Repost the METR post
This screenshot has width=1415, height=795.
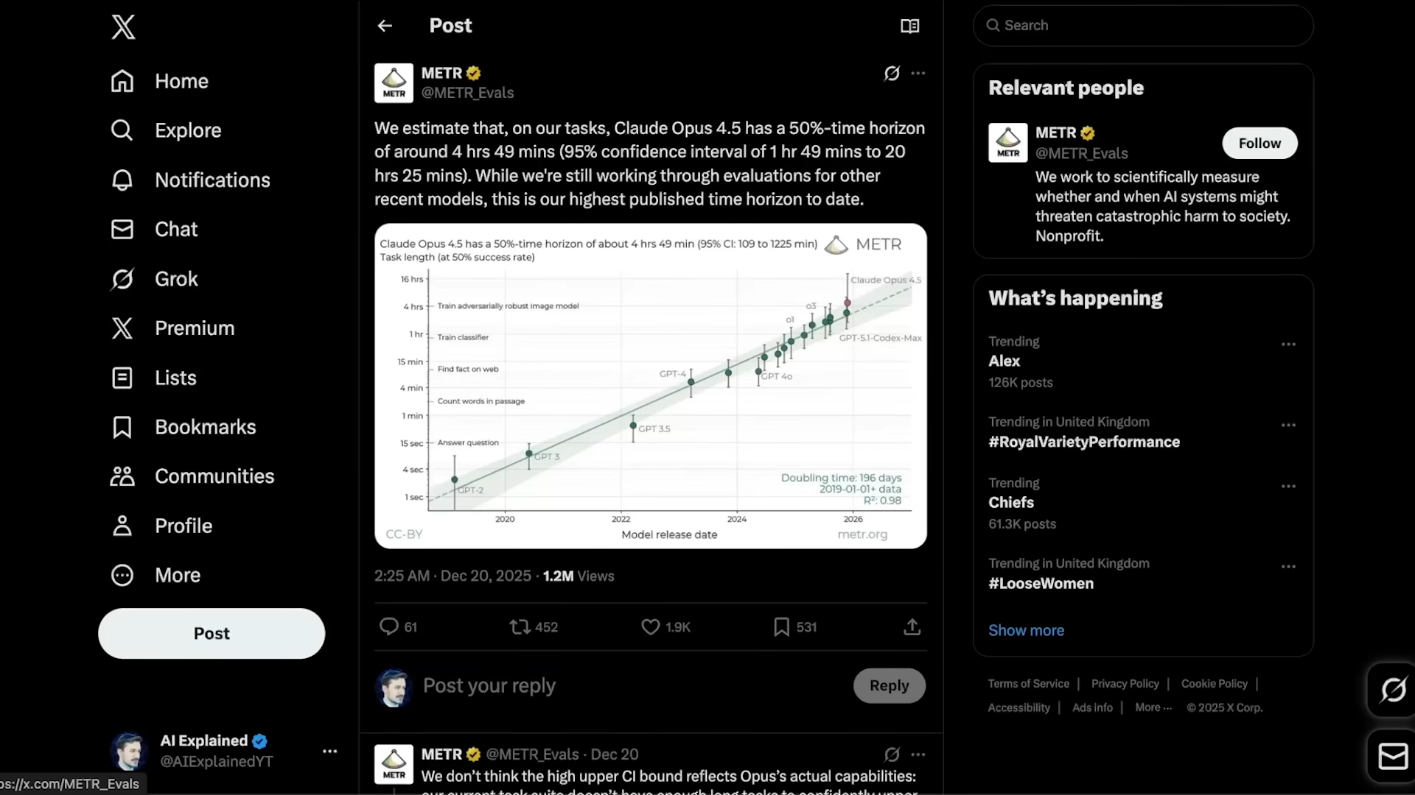tap(520, 627)
